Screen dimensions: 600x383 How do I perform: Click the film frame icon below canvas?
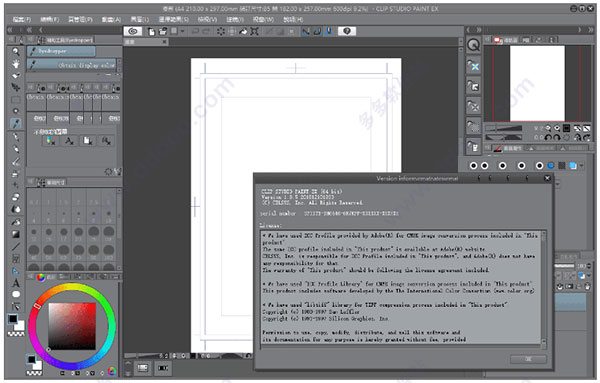tap(163, 368)
